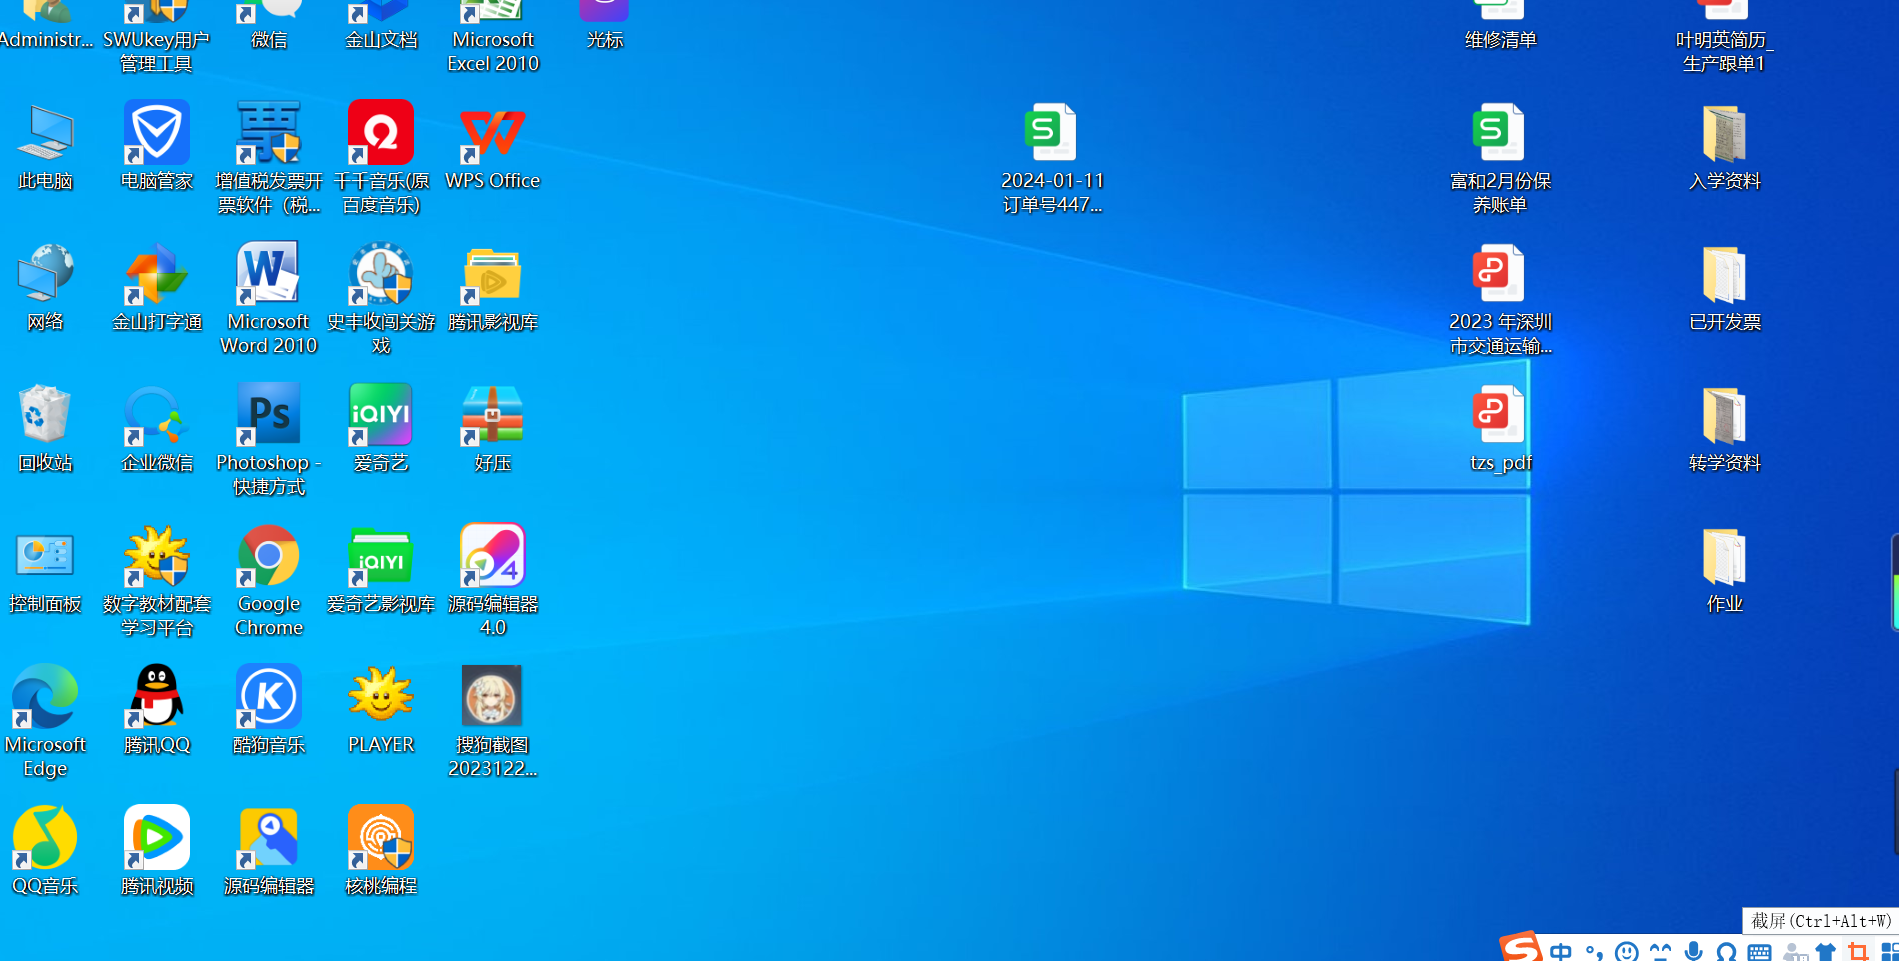Open the kaomoji face panel on the IME bar
The height and width of the screenshot is (961, 1899).
1660,952
